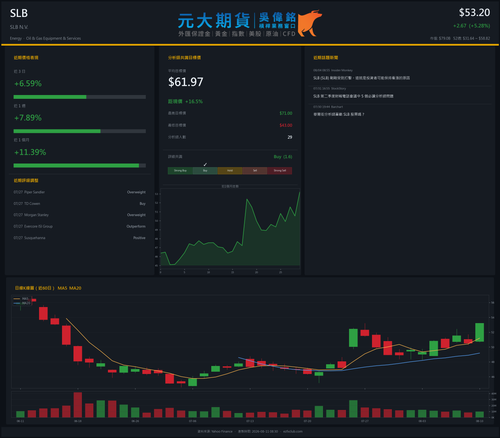
Task: Click the +11.39% one-month performance bar
Action: 79,166
